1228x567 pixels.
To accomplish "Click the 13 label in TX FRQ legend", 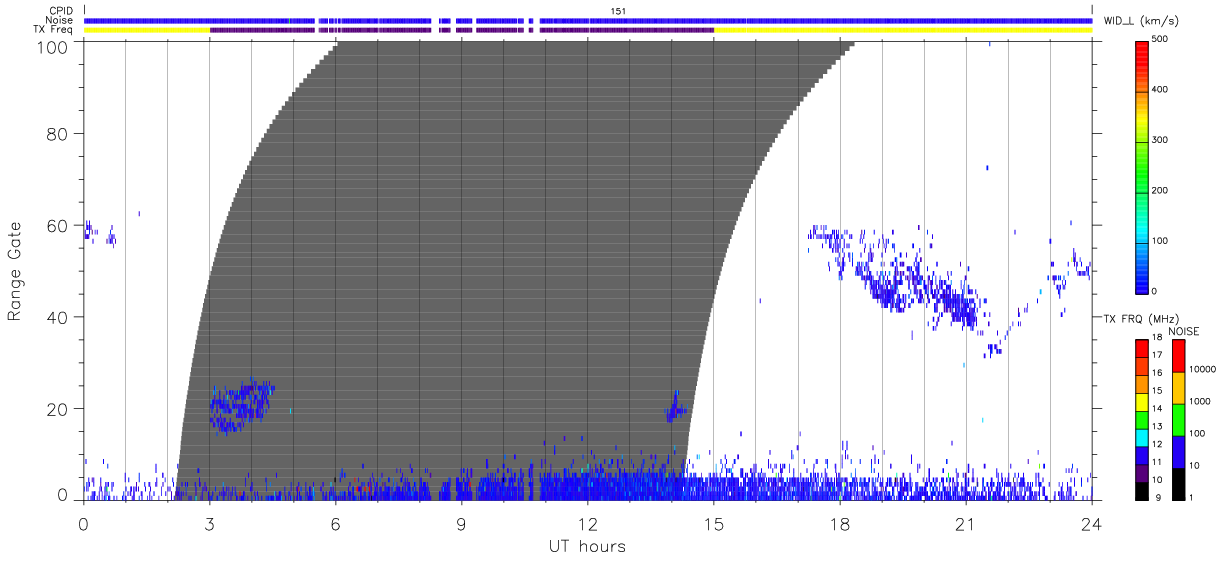I will click(1159, 427).
